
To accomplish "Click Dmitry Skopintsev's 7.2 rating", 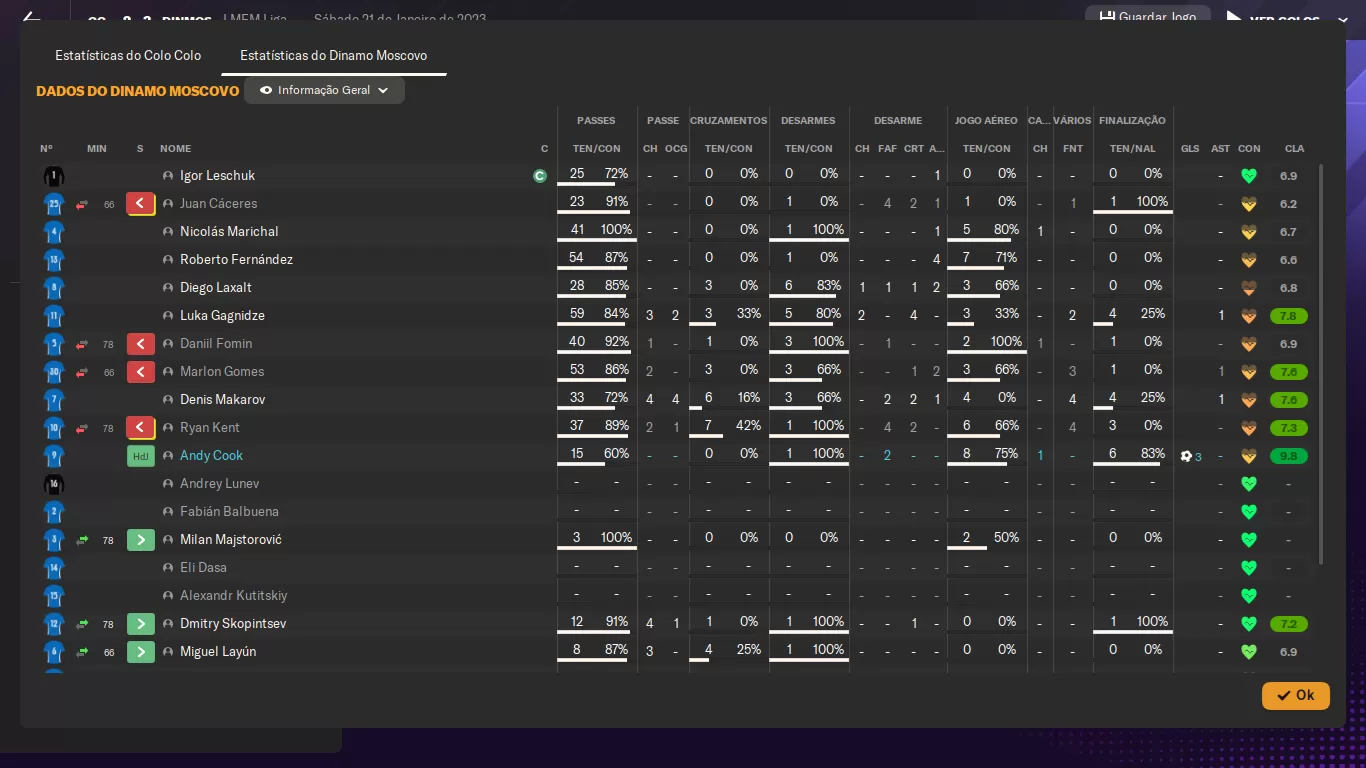I will (1289, 624).
